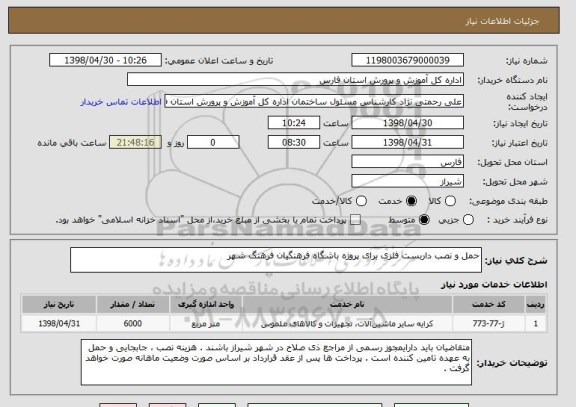Click the نام خدمت column header
Screen dimensions: 576x407
347,304
